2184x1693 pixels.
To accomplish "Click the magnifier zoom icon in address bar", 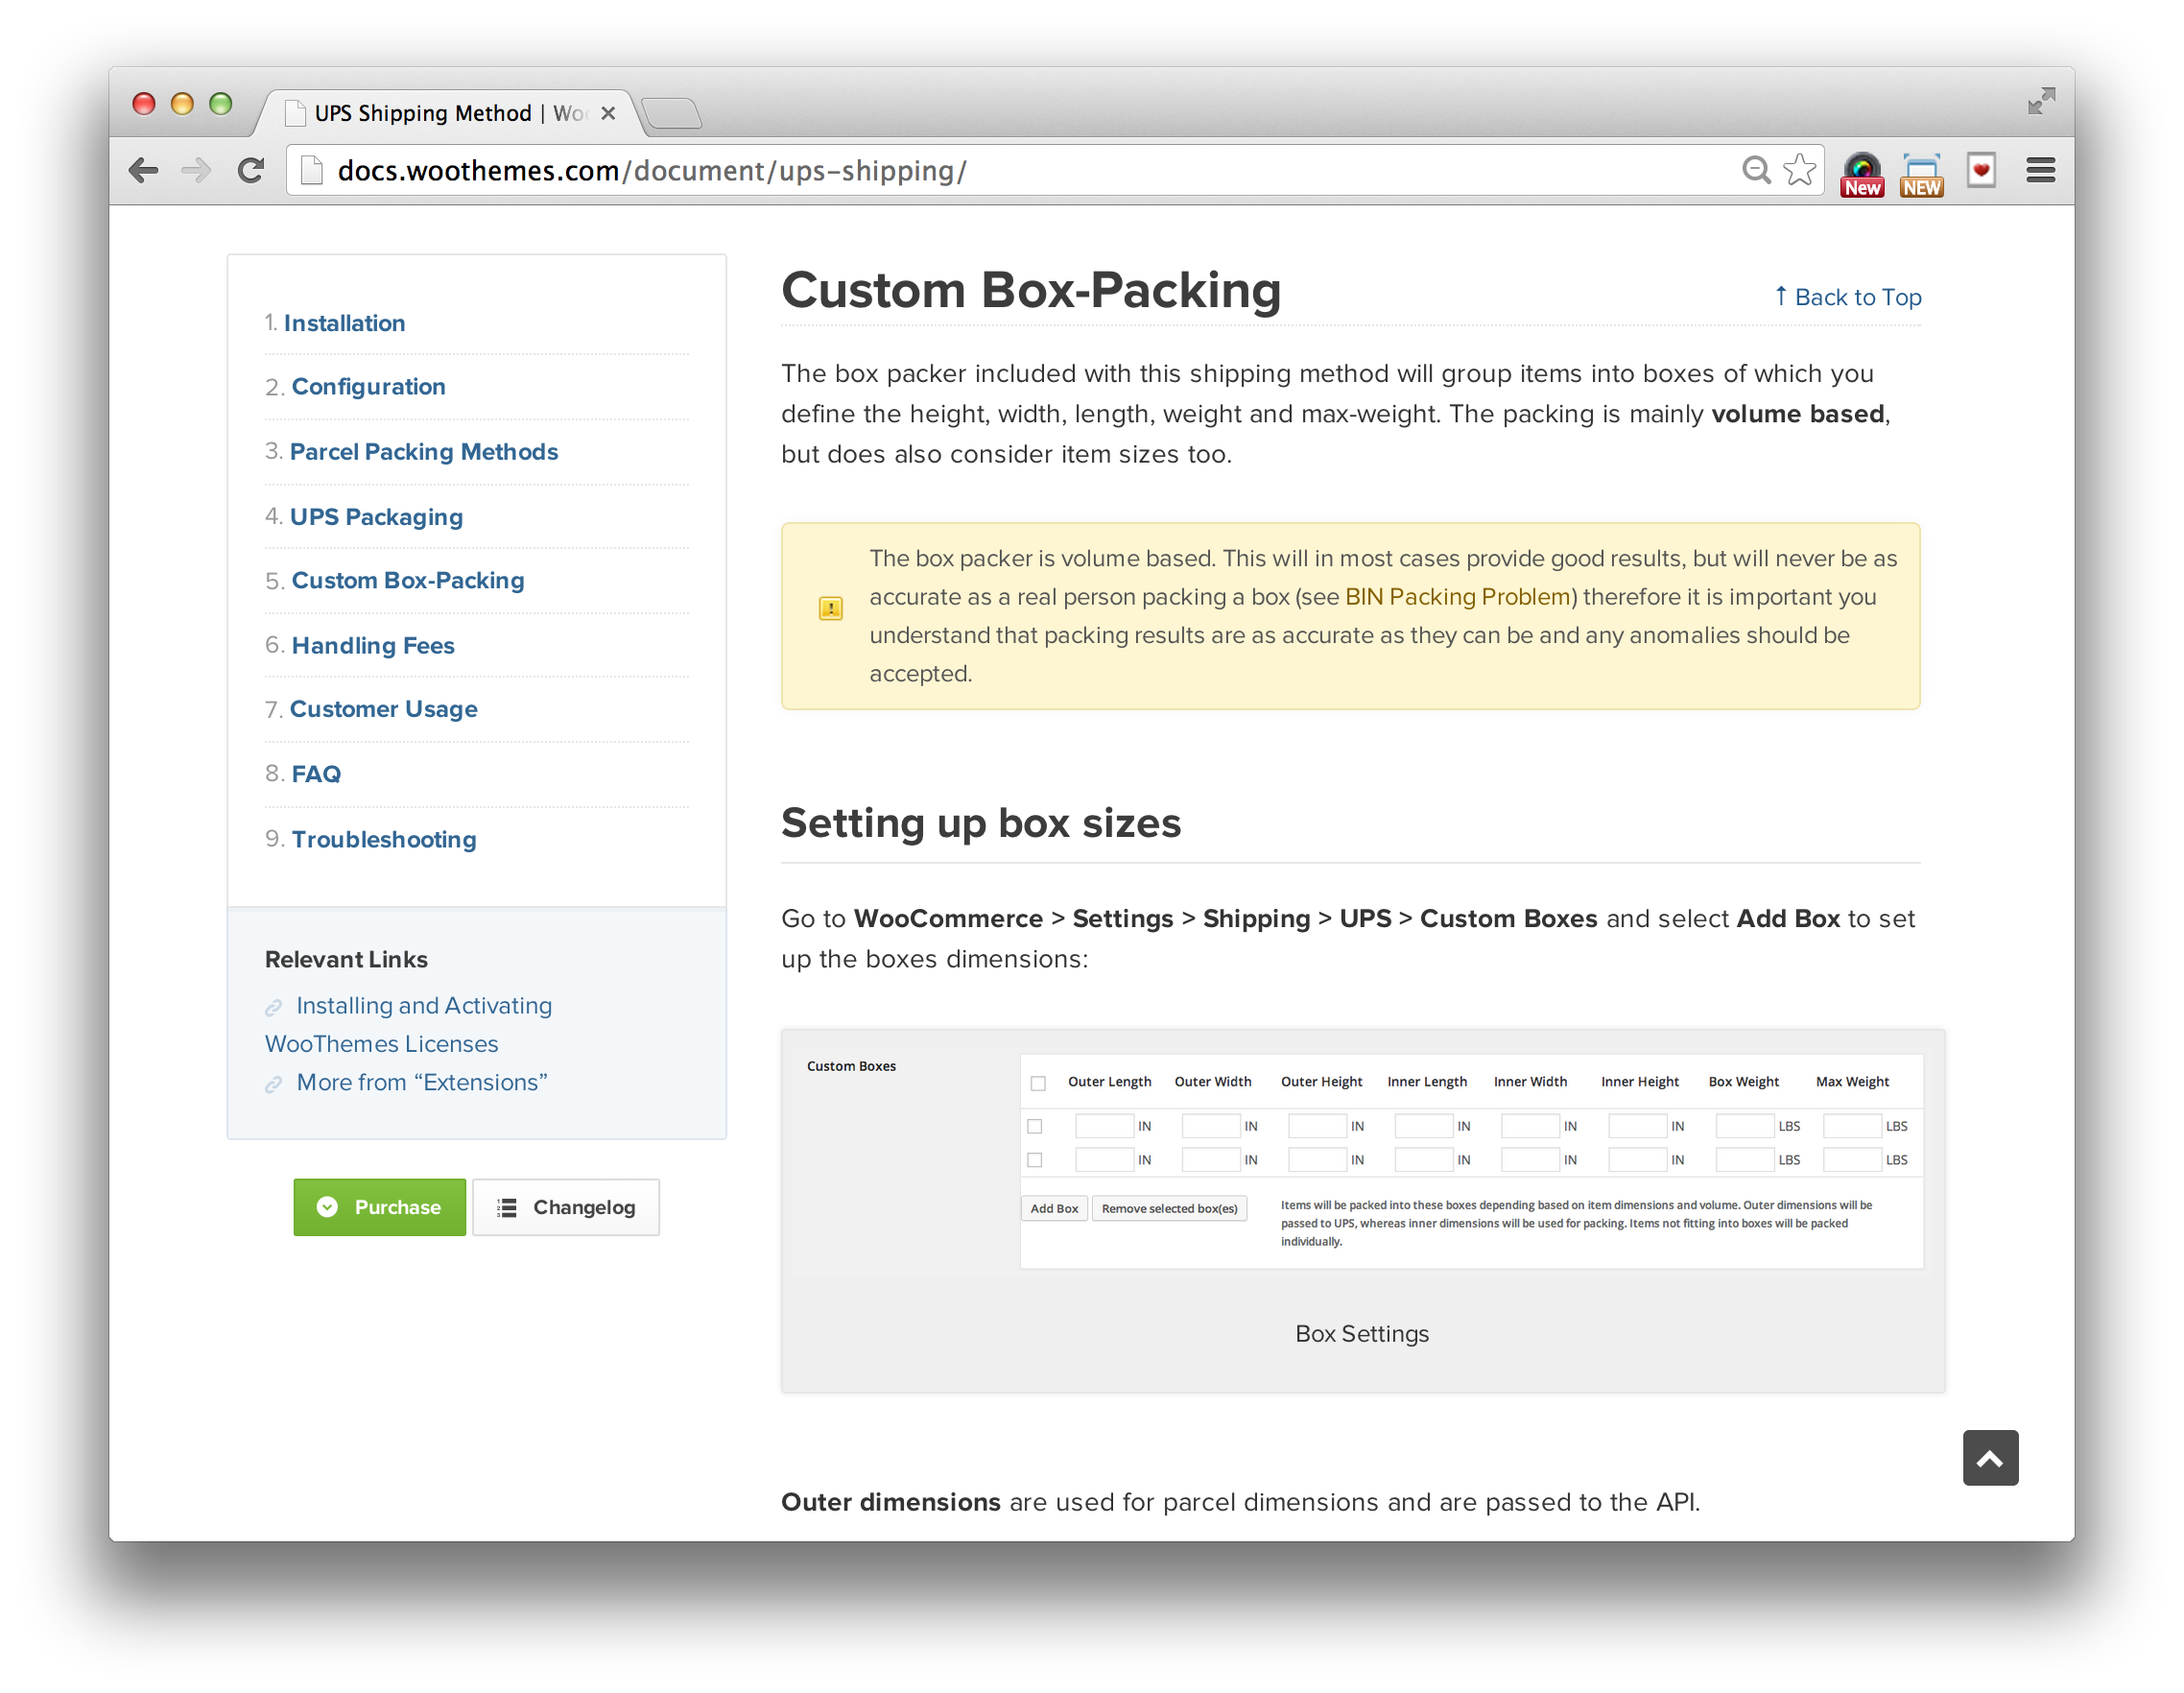I will pos(1755,170).
